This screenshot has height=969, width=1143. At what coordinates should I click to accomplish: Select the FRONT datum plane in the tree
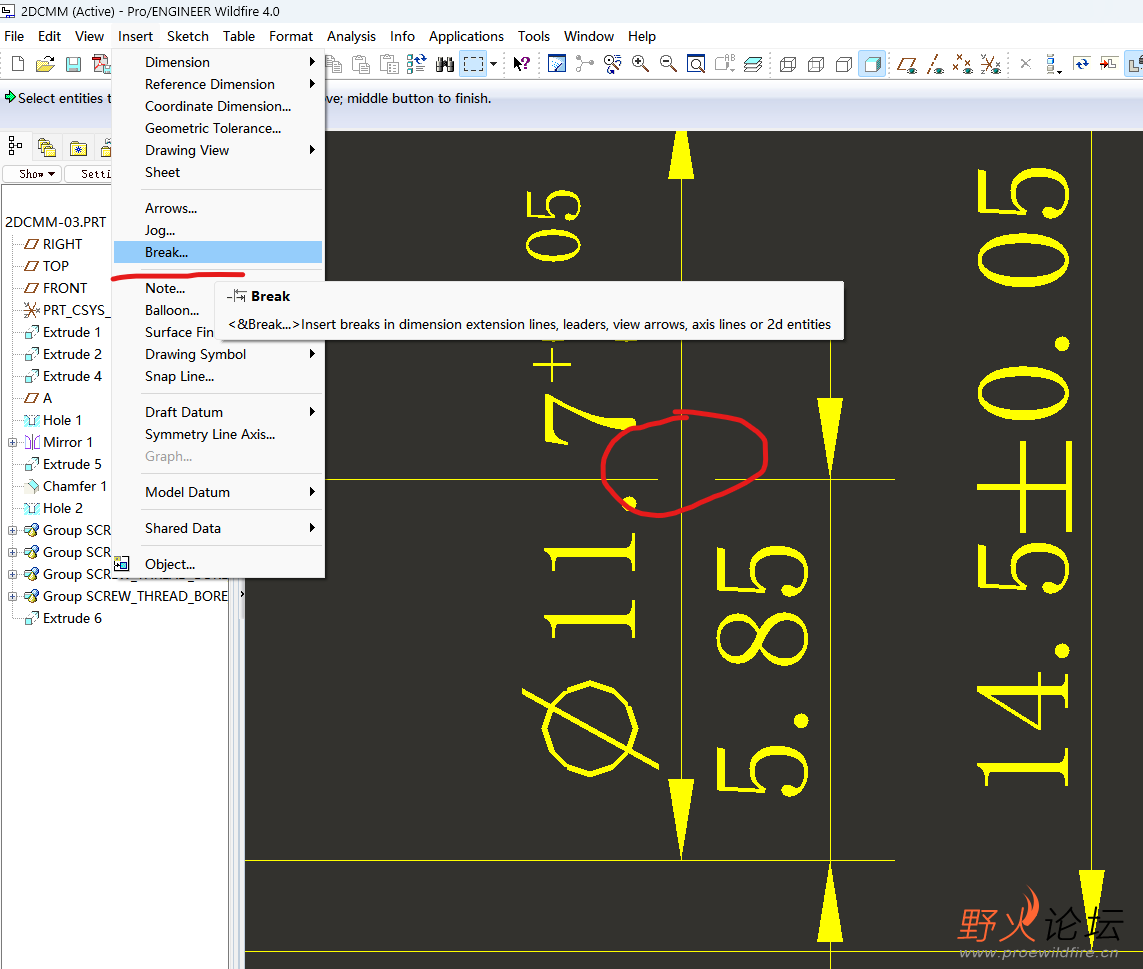point(64,288)
